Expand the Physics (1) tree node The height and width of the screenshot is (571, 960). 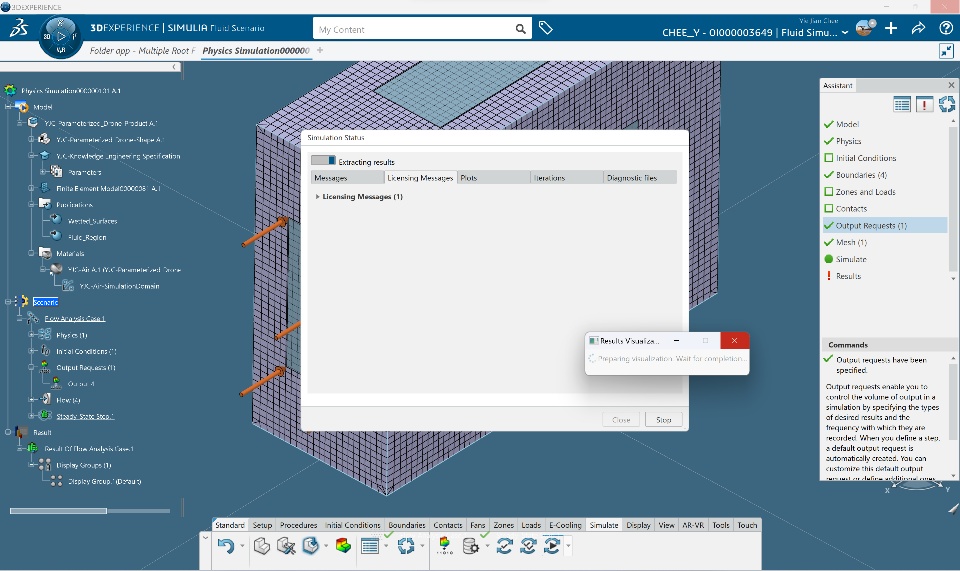(31, 335)
